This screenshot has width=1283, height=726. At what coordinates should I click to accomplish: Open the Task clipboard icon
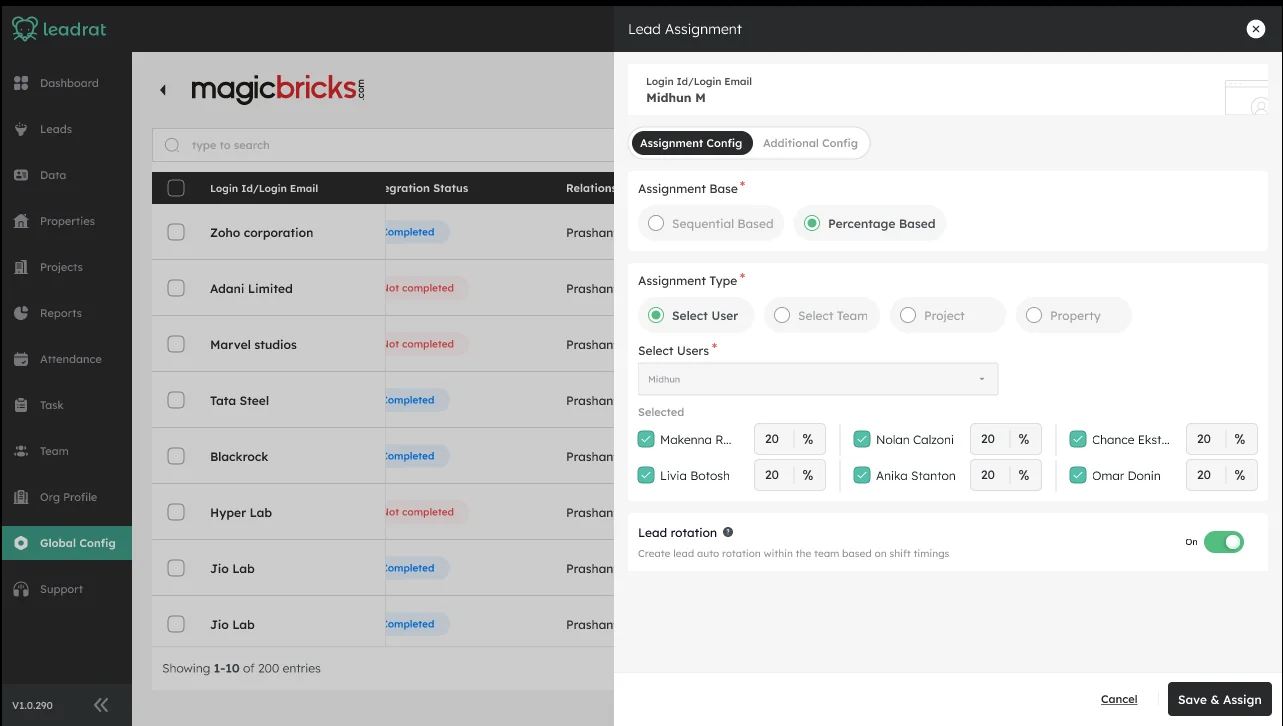pyautogui.click(x=21, y=405)
